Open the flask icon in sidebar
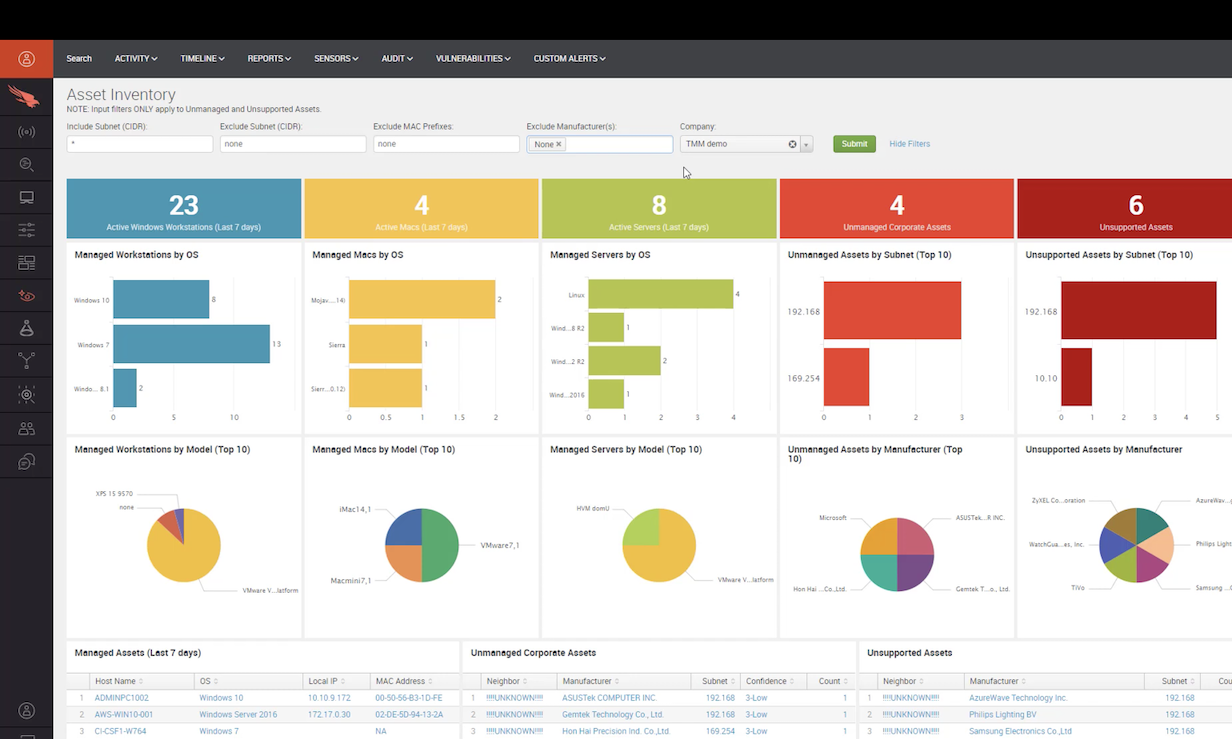1232x739 pixels. pos(26,329)
